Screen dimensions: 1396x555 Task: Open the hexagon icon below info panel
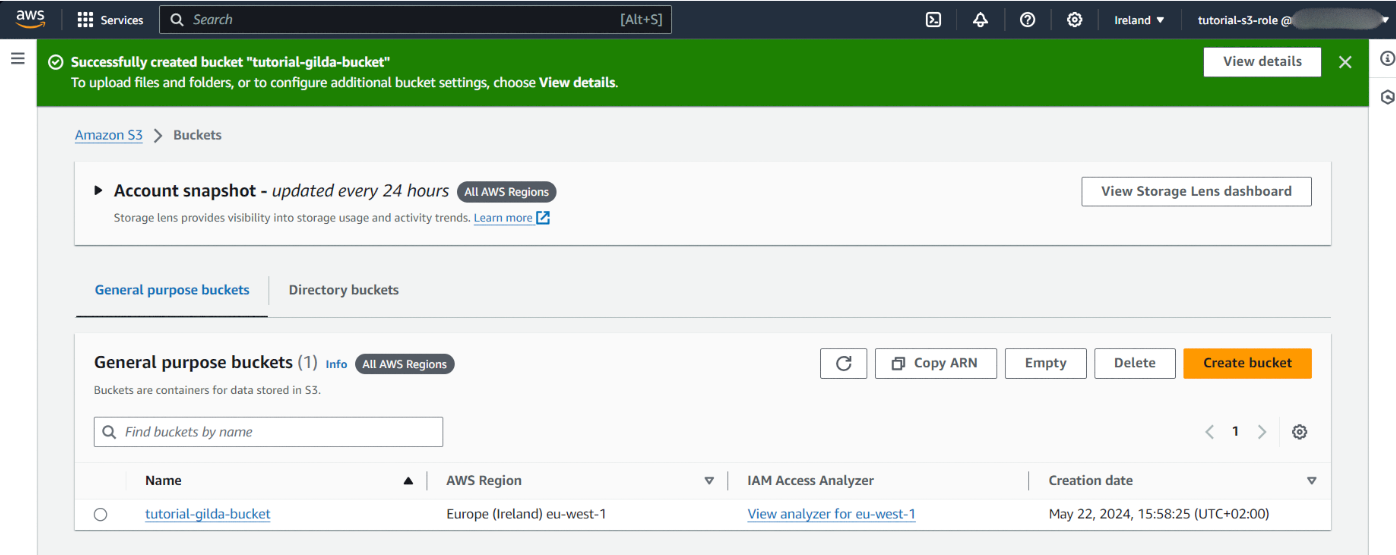click(1387, 97)
